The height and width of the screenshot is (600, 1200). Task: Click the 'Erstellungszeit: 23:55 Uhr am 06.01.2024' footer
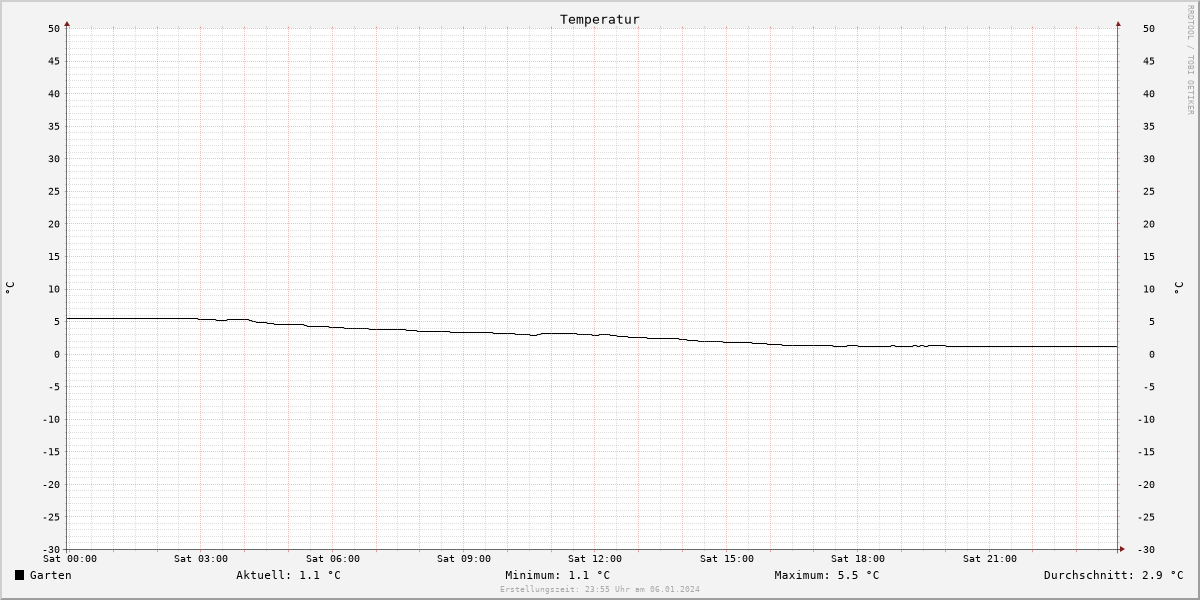point(600,589)
